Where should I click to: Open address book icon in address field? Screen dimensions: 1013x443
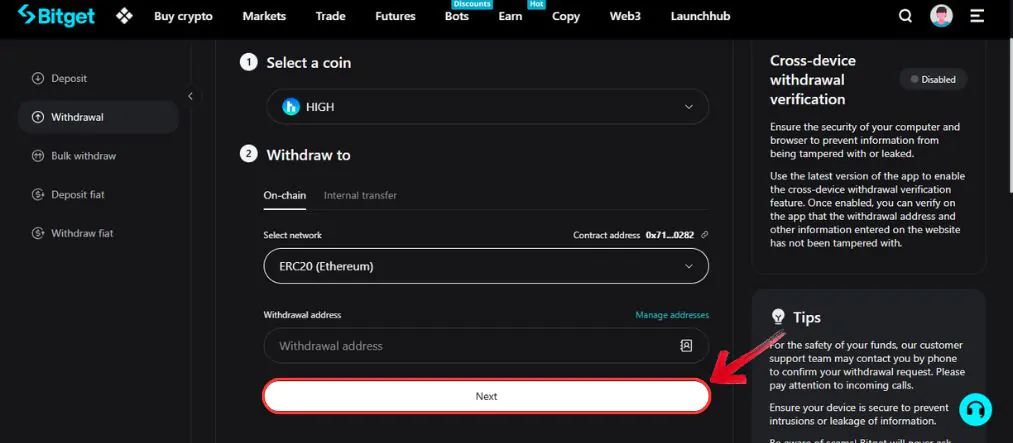(686, 345)
